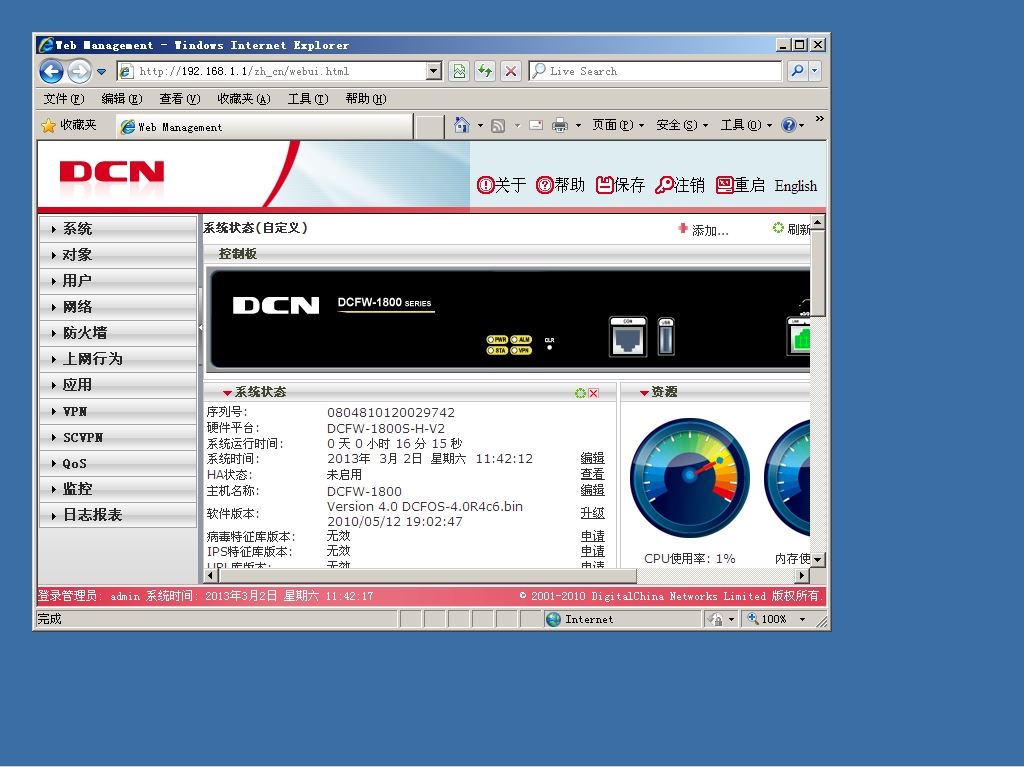Expand the 用户 sidebar menu
Image resolution: width=1024 pixels, height=768 pixels.
coord(118,281)
